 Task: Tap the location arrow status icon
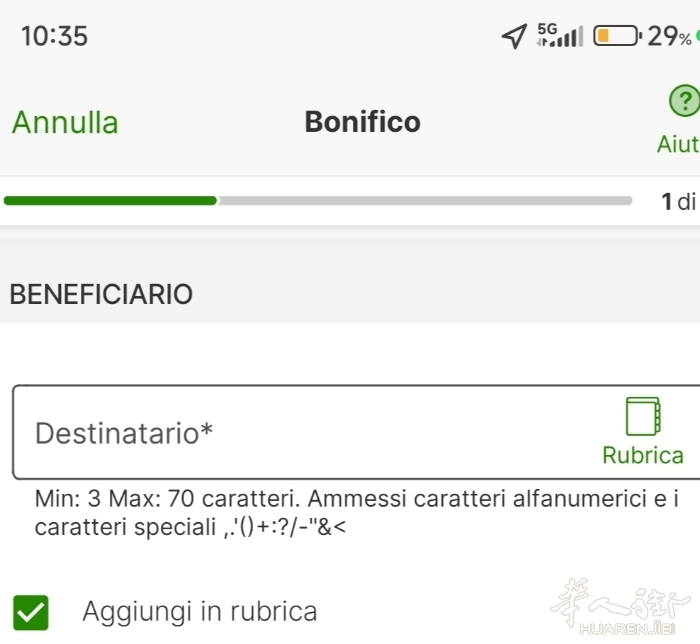[x=514, y=37]
